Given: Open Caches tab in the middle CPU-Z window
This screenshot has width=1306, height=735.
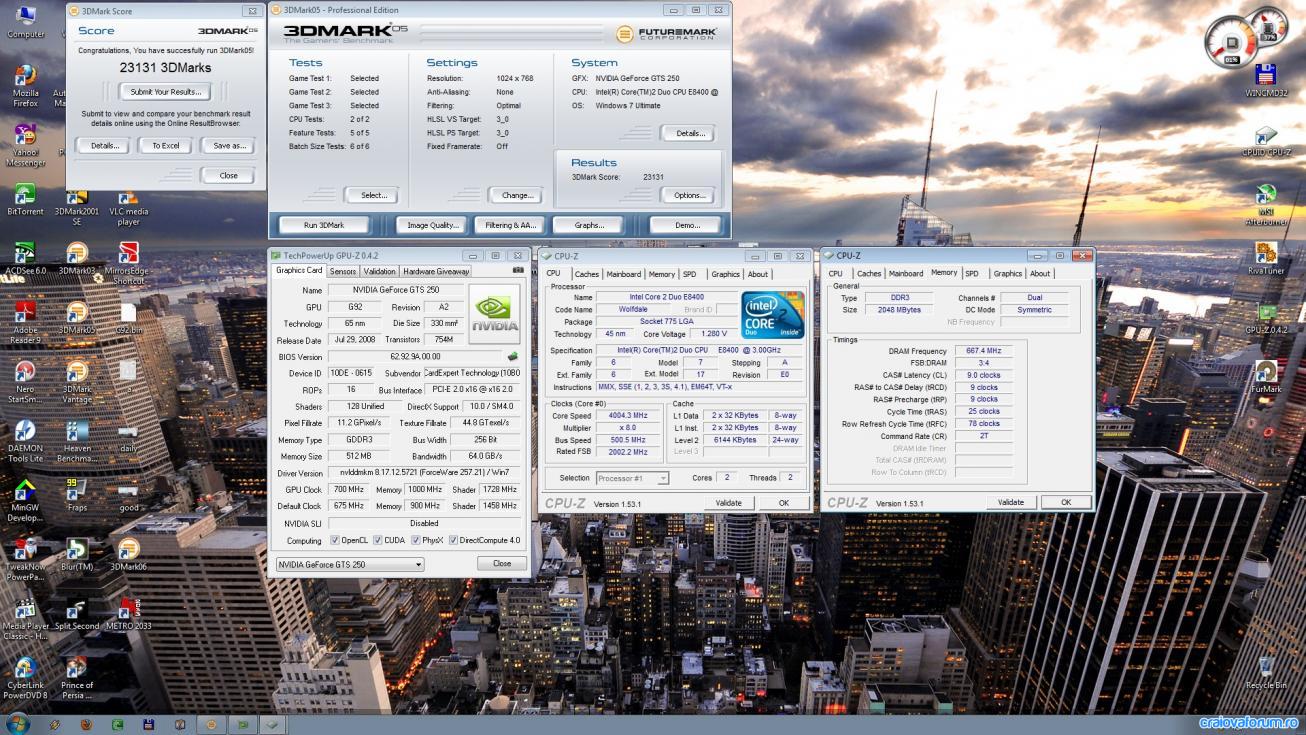Looking at the screenshot, I should pyautogui.click(x=587, y=274).
